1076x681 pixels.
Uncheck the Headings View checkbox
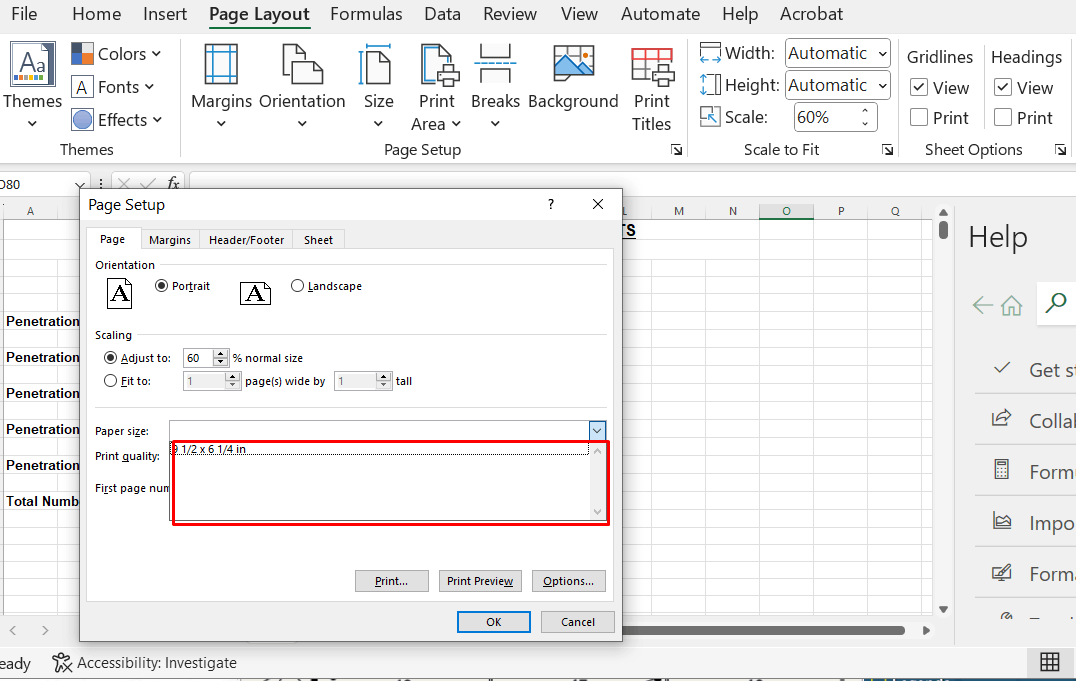(1003, 88)
